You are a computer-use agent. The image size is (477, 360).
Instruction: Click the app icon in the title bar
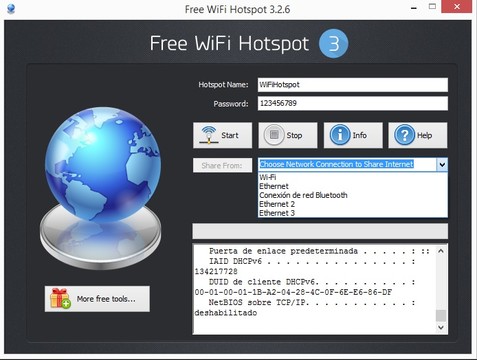11,9
